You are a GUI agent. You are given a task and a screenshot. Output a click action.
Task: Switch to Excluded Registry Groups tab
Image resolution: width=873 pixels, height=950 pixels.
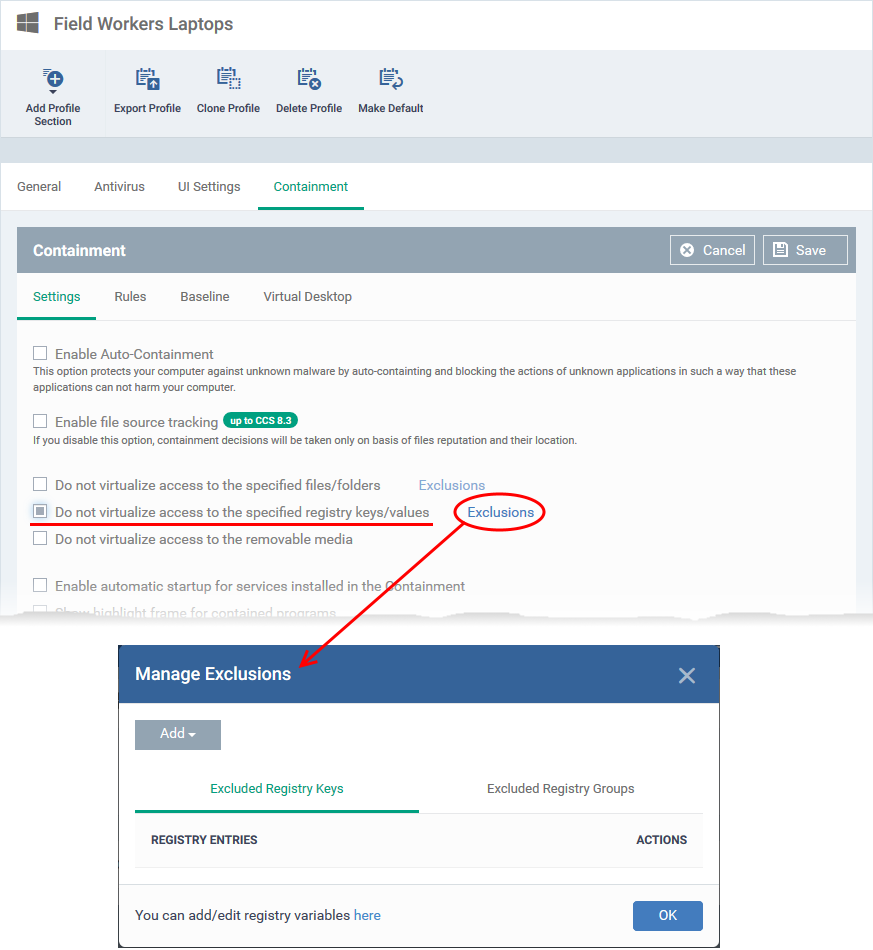click(x=560, y=788)
